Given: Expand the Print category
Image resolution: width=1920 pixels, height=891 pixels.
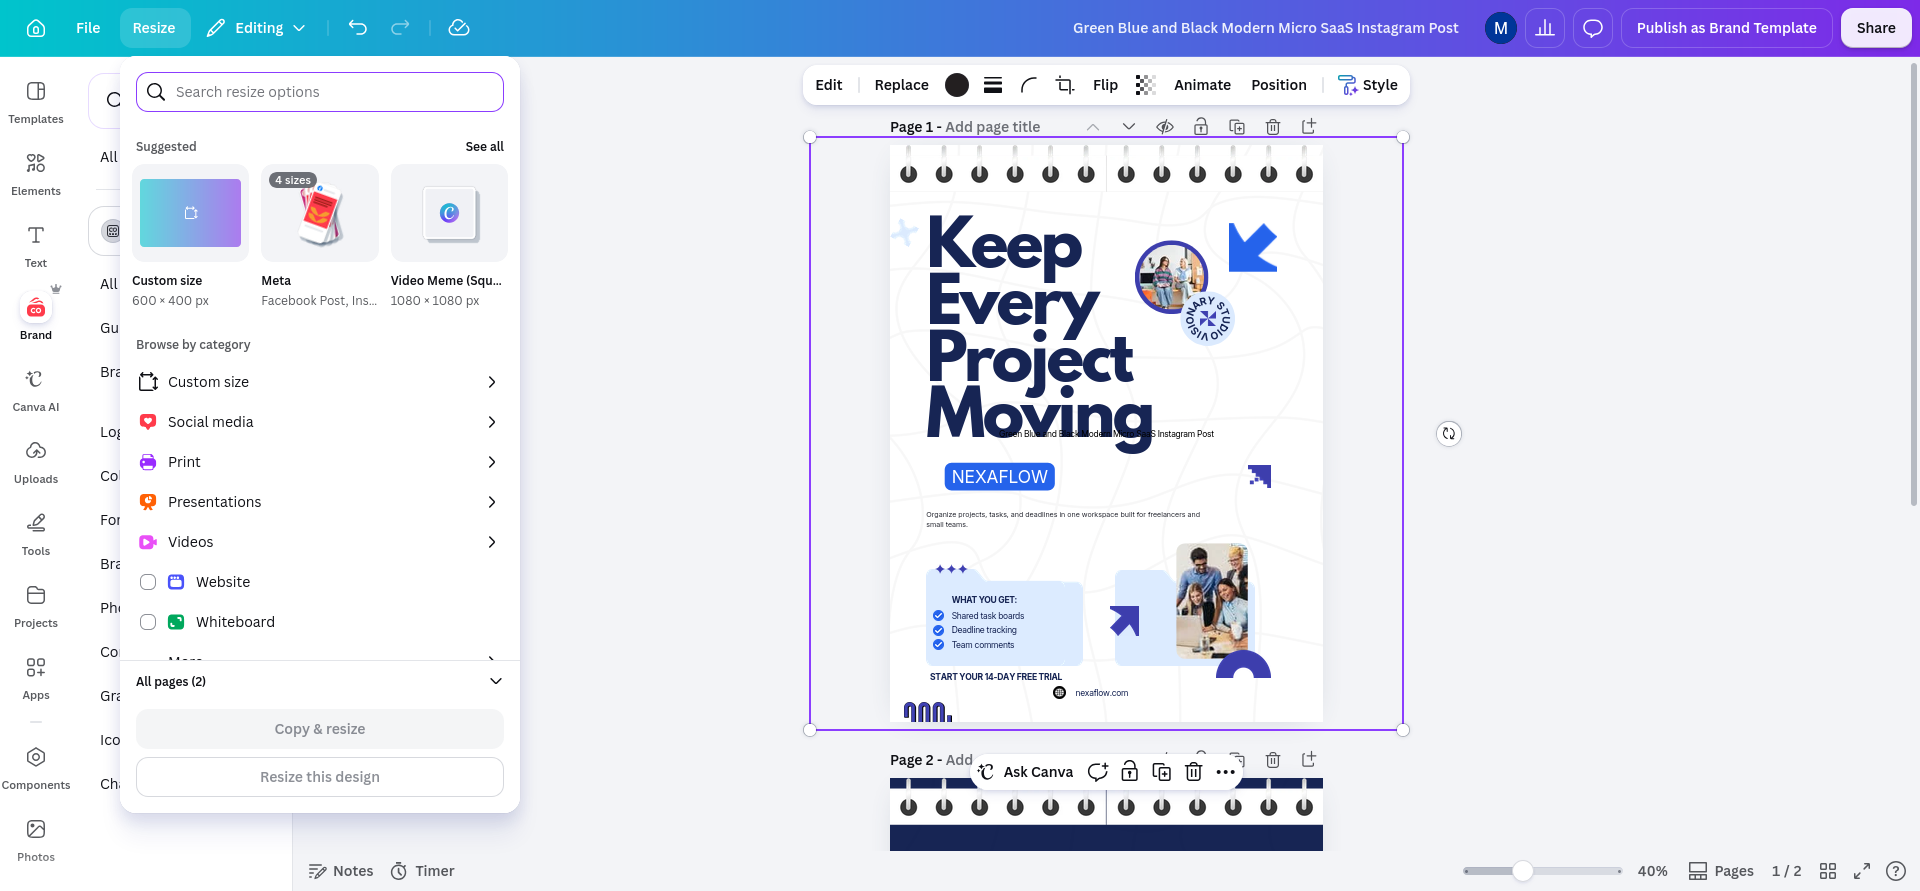Looking at the screenshot, I should coord(320,462).
